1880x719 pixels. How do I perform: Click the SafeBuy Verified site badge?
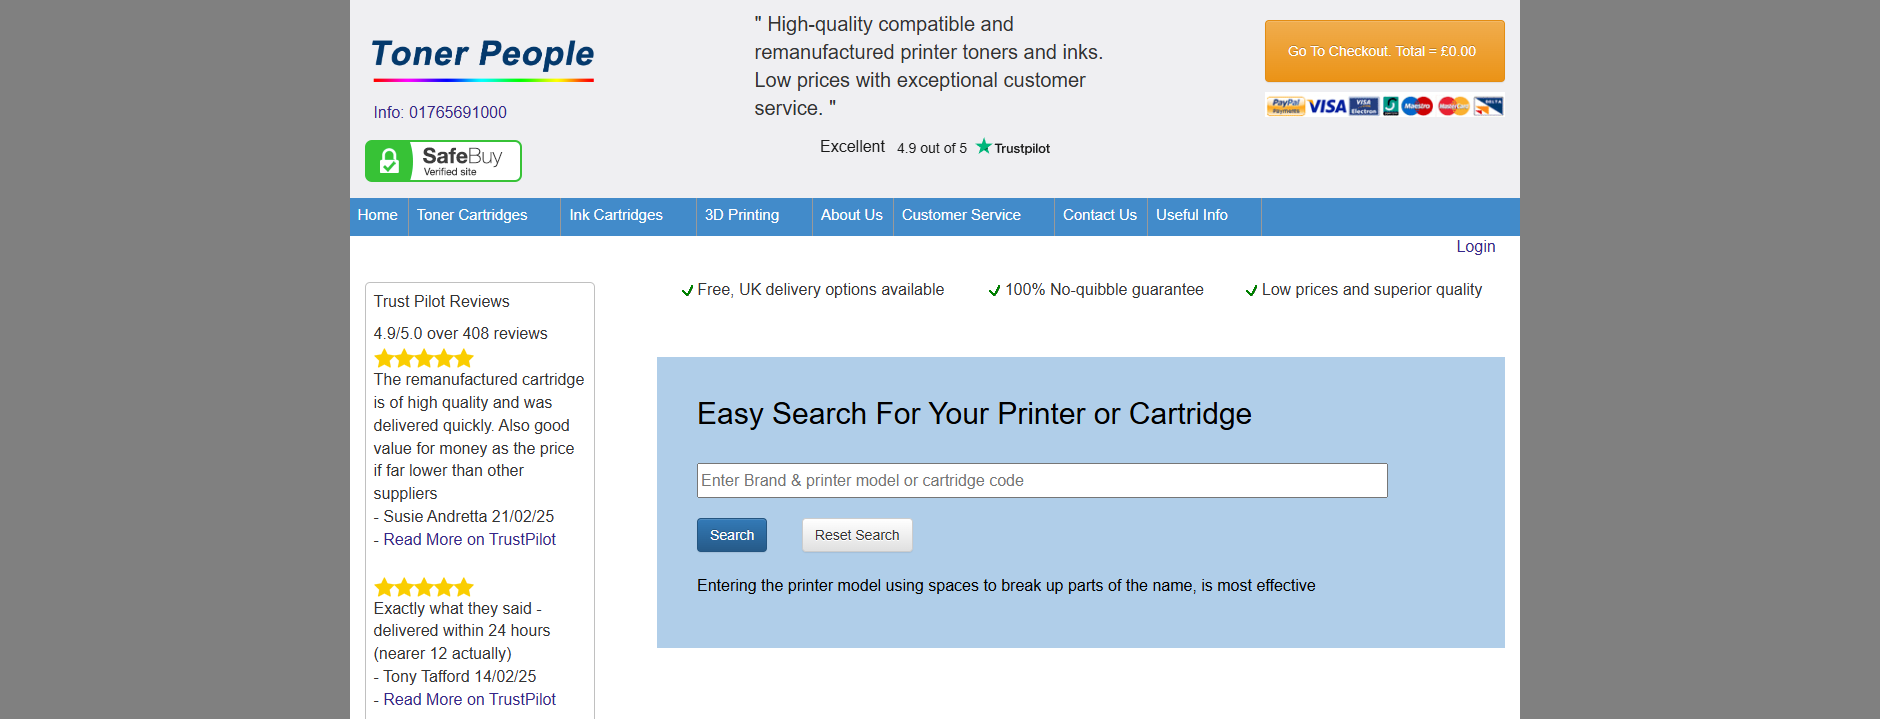[x=443, y=161]
